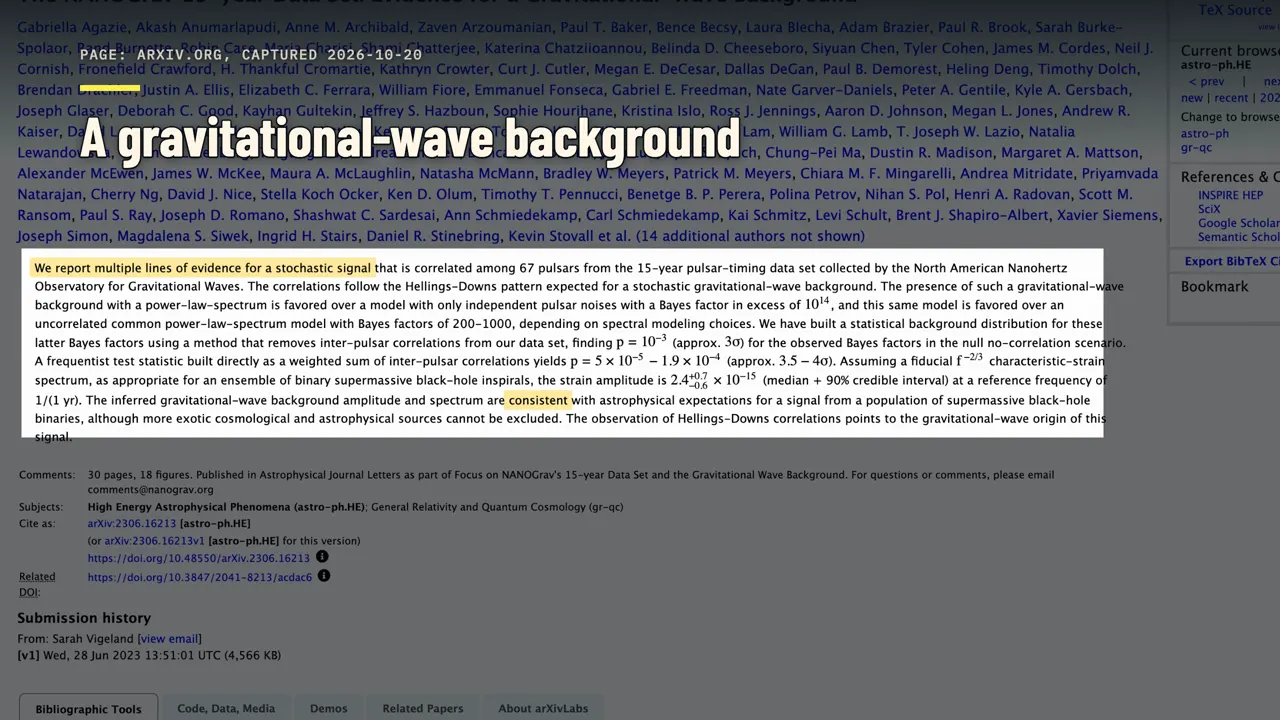The image size is (1280, 720).
Task: Open the Code, Data, Media tab
Action: click(226, 708)
